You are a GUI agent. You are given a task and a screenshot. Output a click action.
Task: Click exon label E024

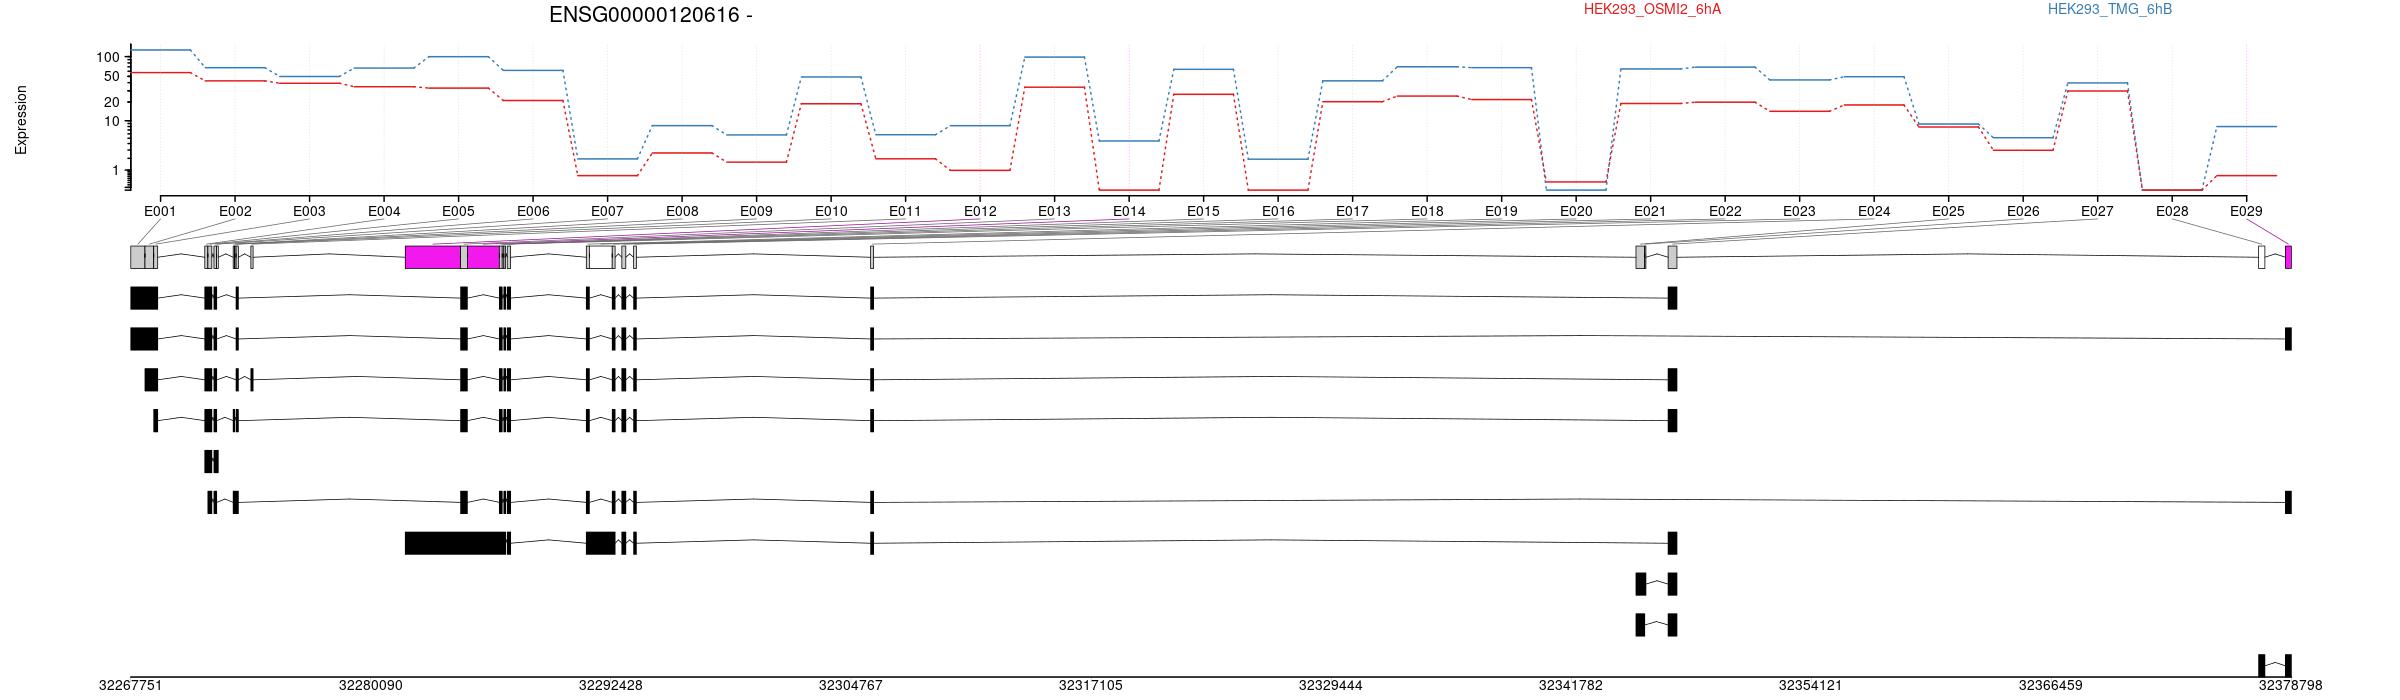click(1874, 211)
